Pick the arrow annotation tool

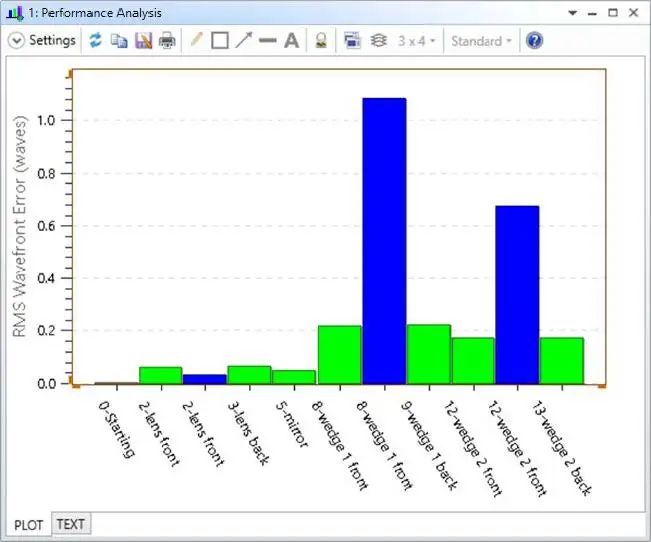coord(244,40)
